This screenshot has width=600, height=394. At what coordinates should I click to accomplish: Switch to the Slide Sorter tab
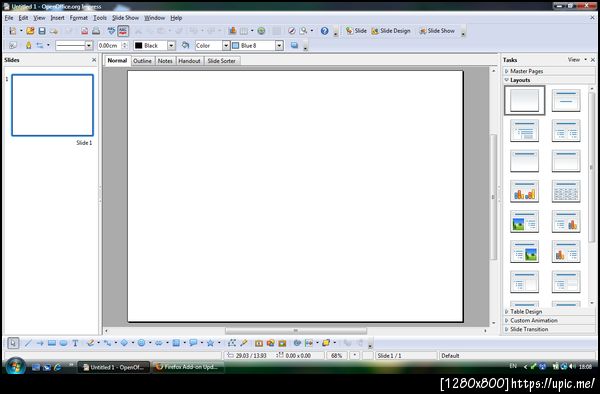222,61
